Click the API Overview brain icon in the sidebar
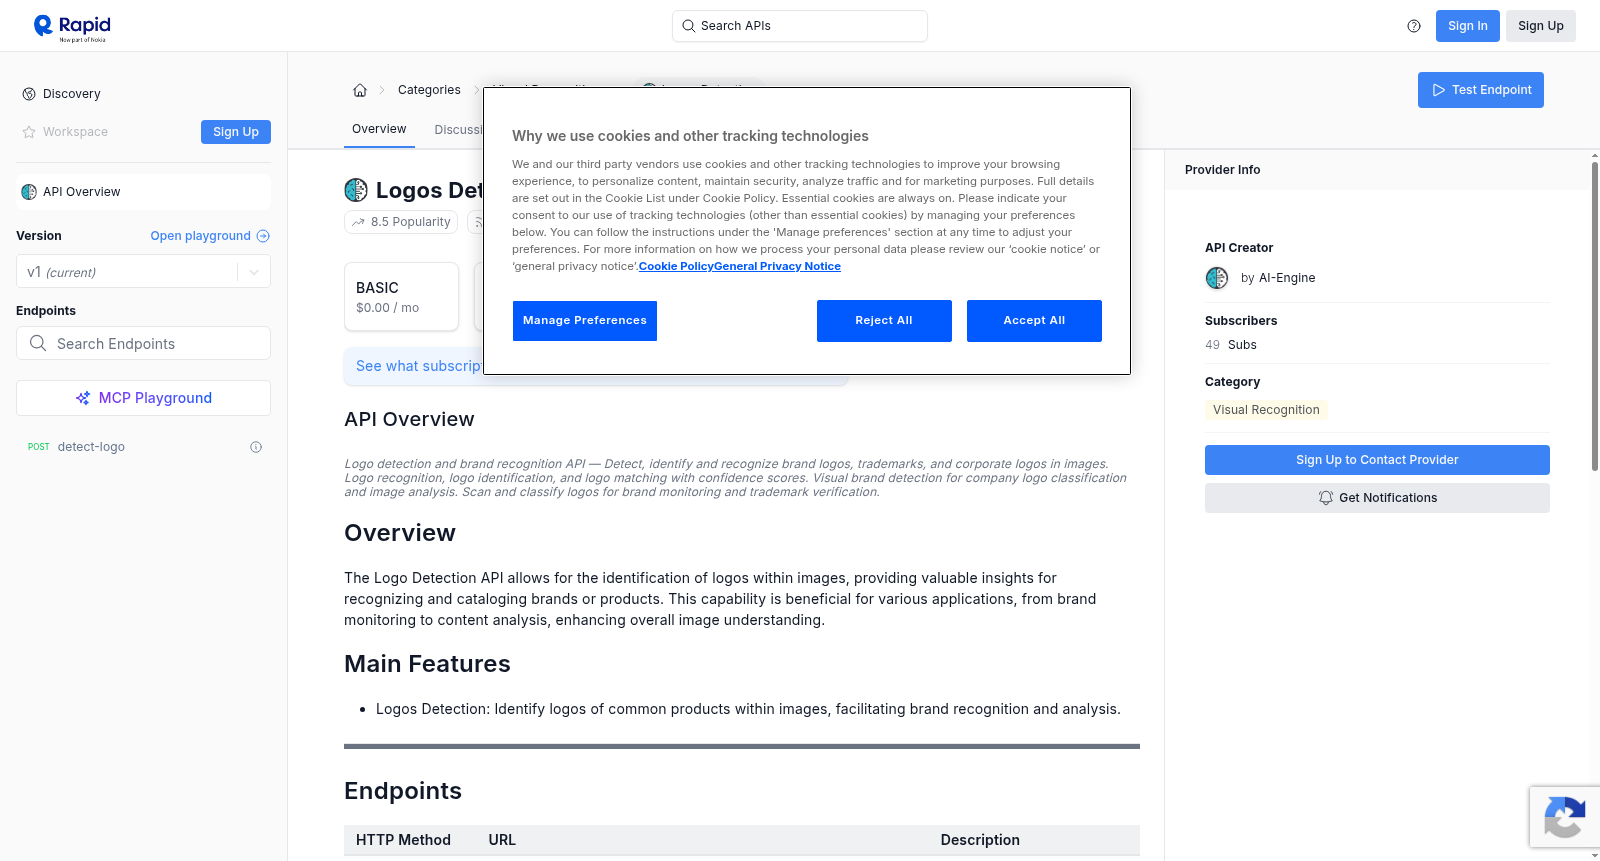The height and width of the screenshot is (861, 1600). [x=29, y=192]
